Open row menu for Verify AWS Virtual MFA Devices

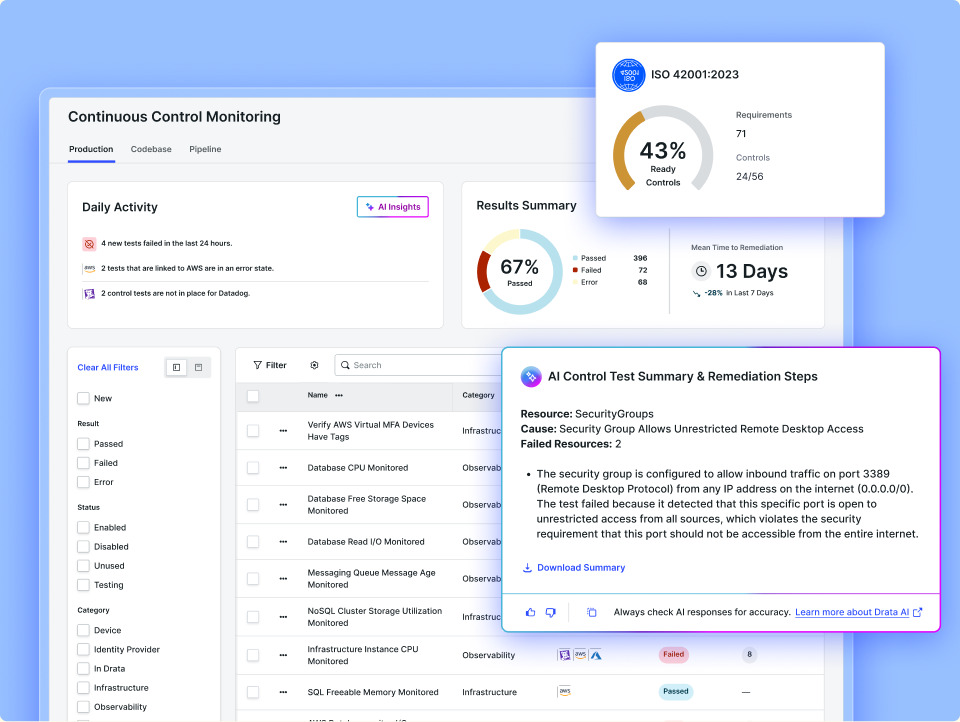coord(283,431)
